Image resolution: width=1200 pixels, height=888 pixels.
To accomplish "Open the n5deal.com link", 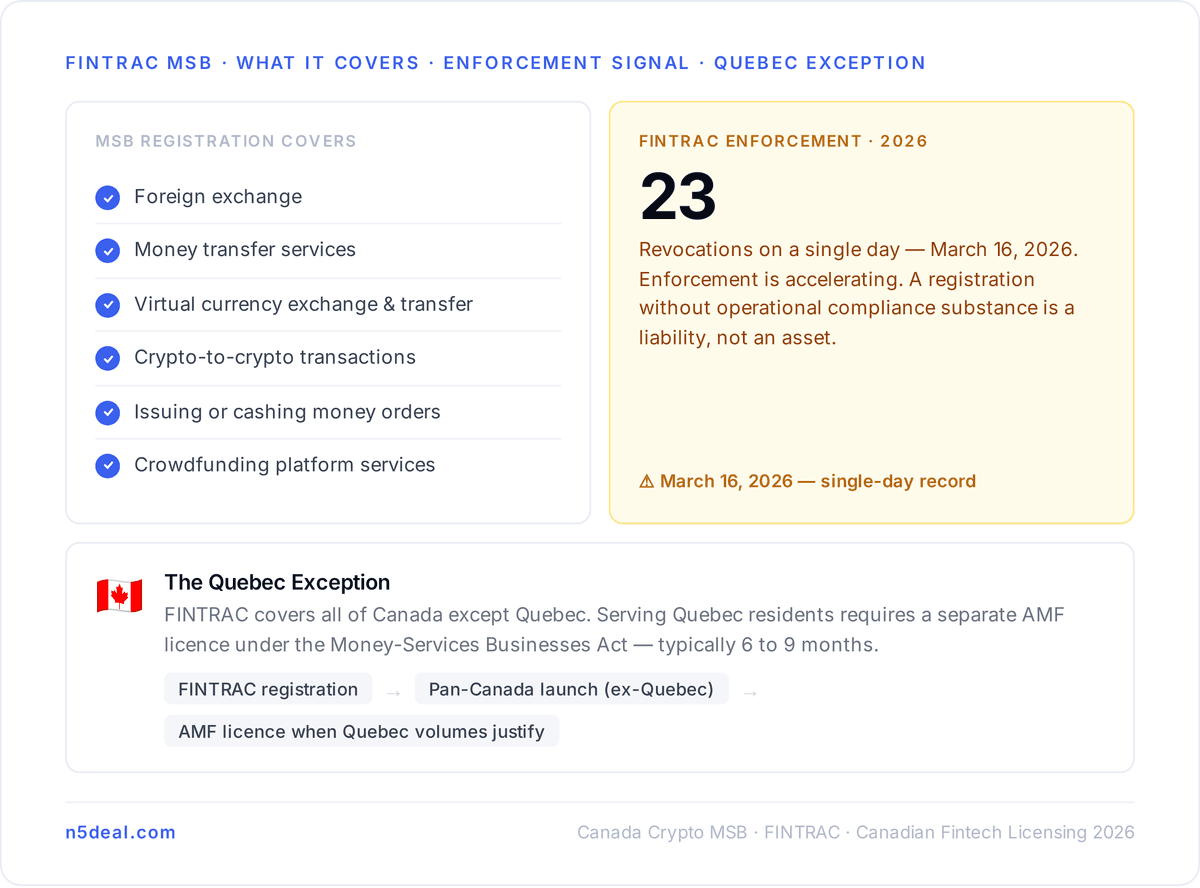I will coord(121,832).
